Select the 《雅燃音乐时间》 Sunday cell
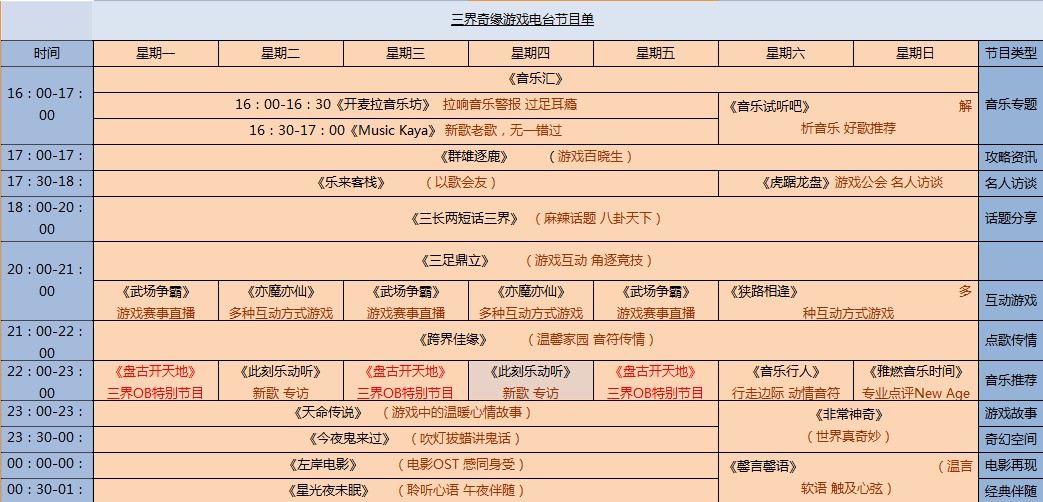Viewport: 1043px width, 502px height. (x=915, y=381)
